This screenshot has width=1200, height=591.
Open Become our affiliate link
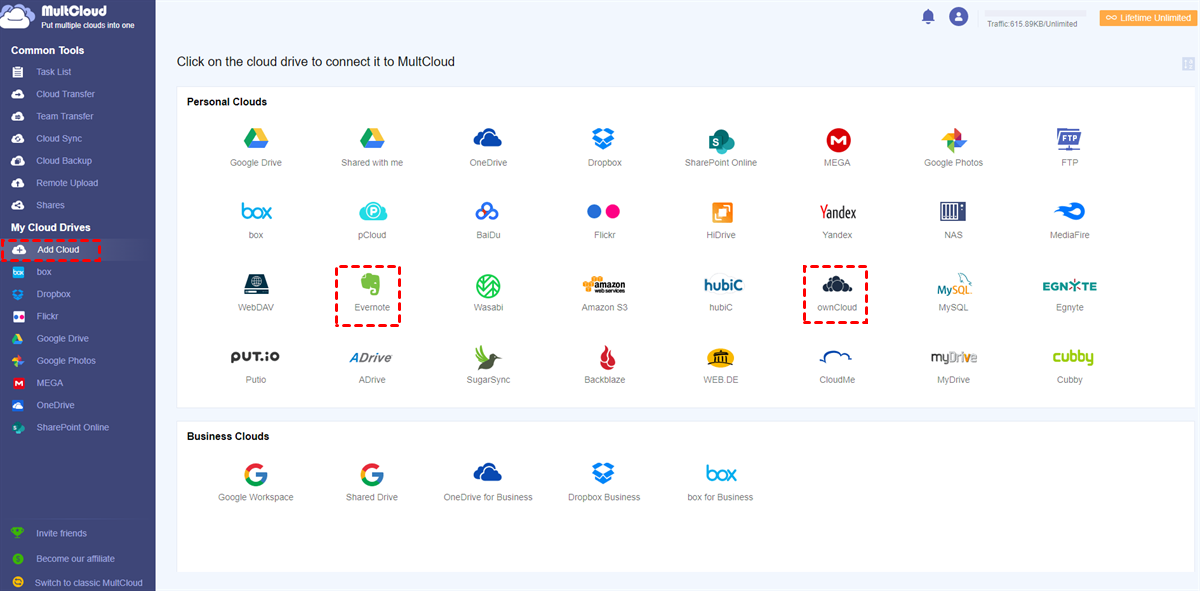coord(75,559)
